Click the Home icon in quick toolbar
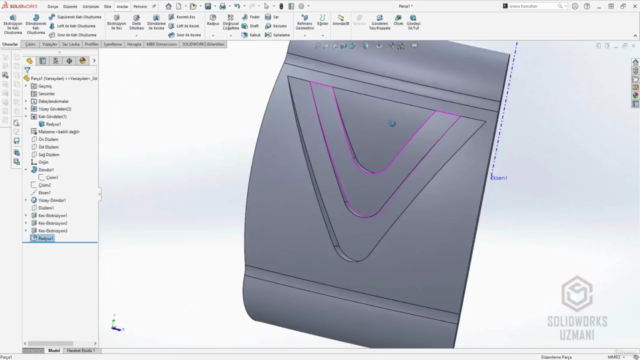Screen dimensions: 640x360 (x=169, y=7)
